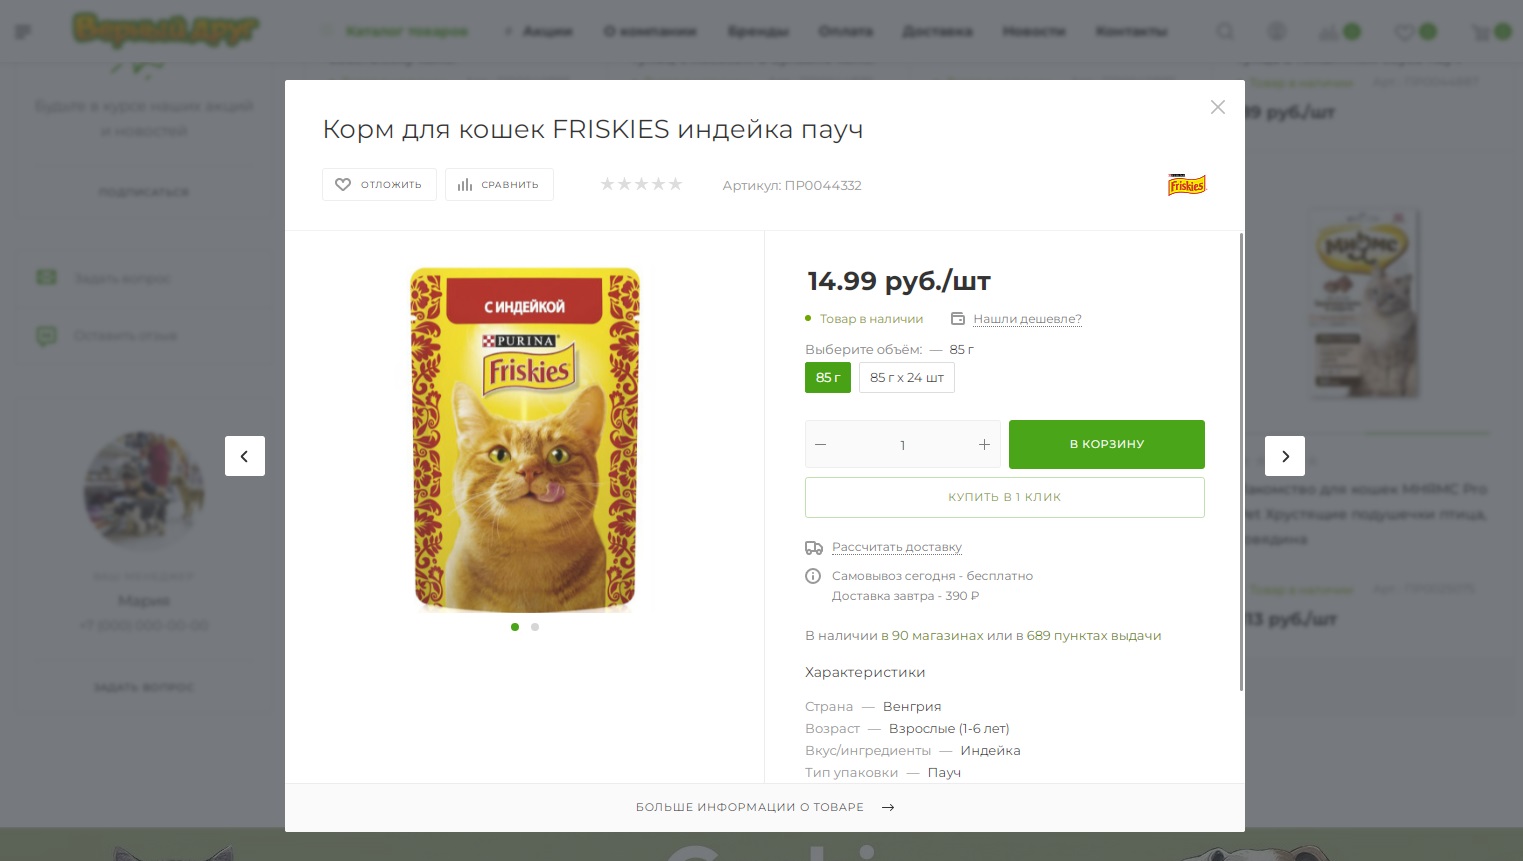
Task: Go to the previous product arrow
Action: 245,456
